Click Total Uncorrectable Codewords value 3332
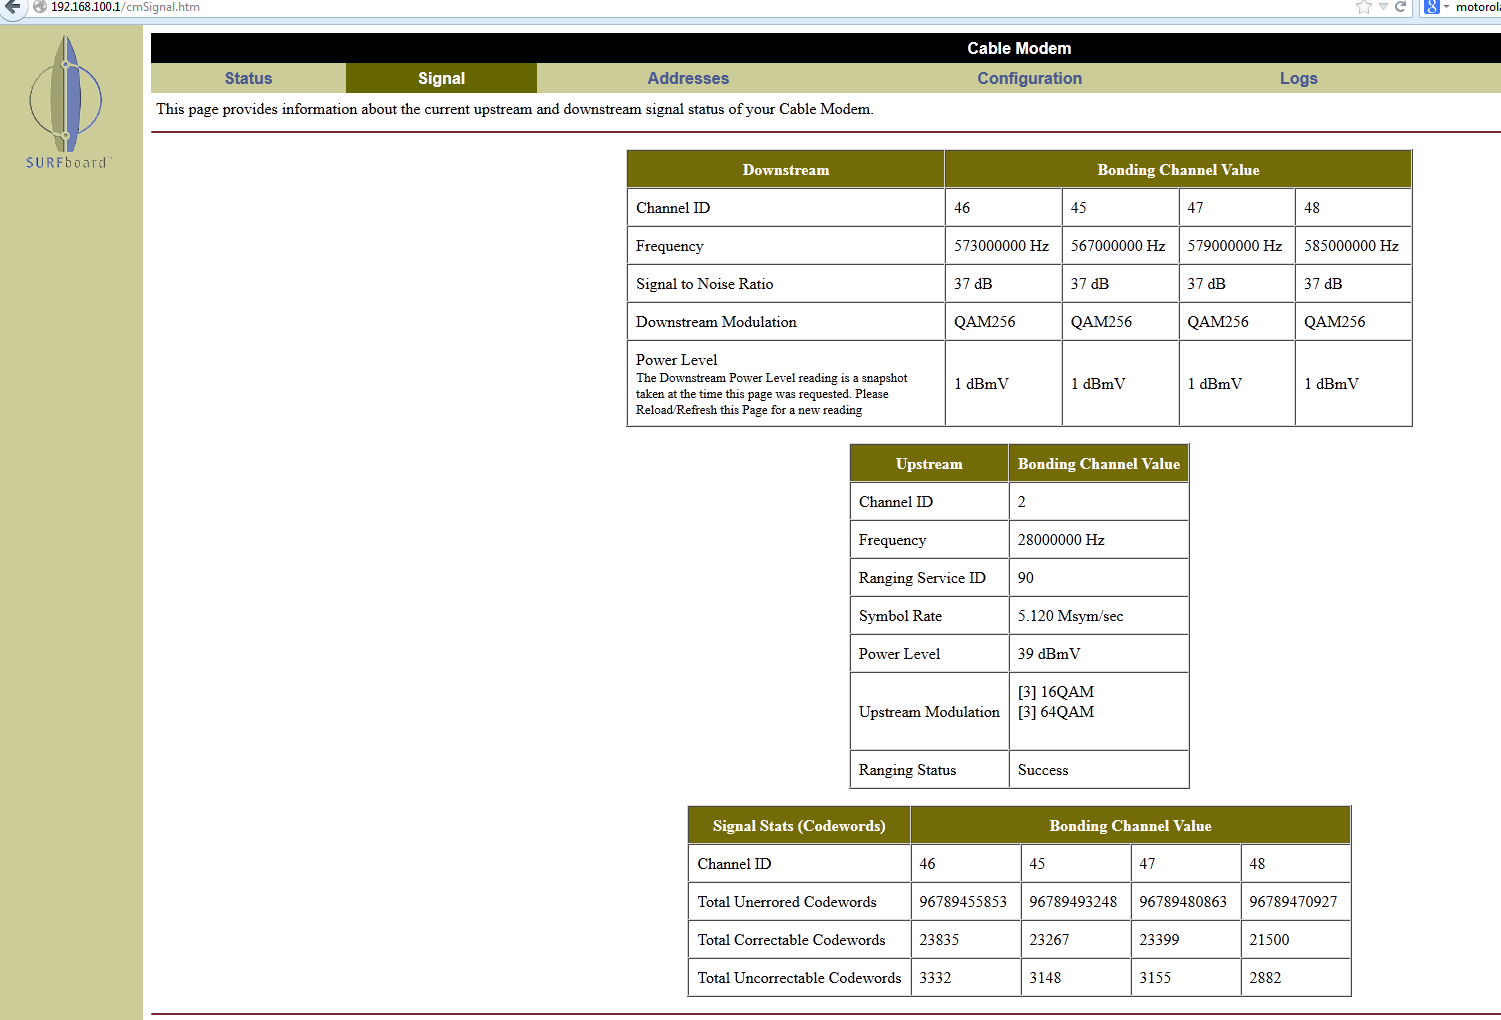Image resolution: width=1501 pixels, height=1020 pixels. [x=964, y=978]
